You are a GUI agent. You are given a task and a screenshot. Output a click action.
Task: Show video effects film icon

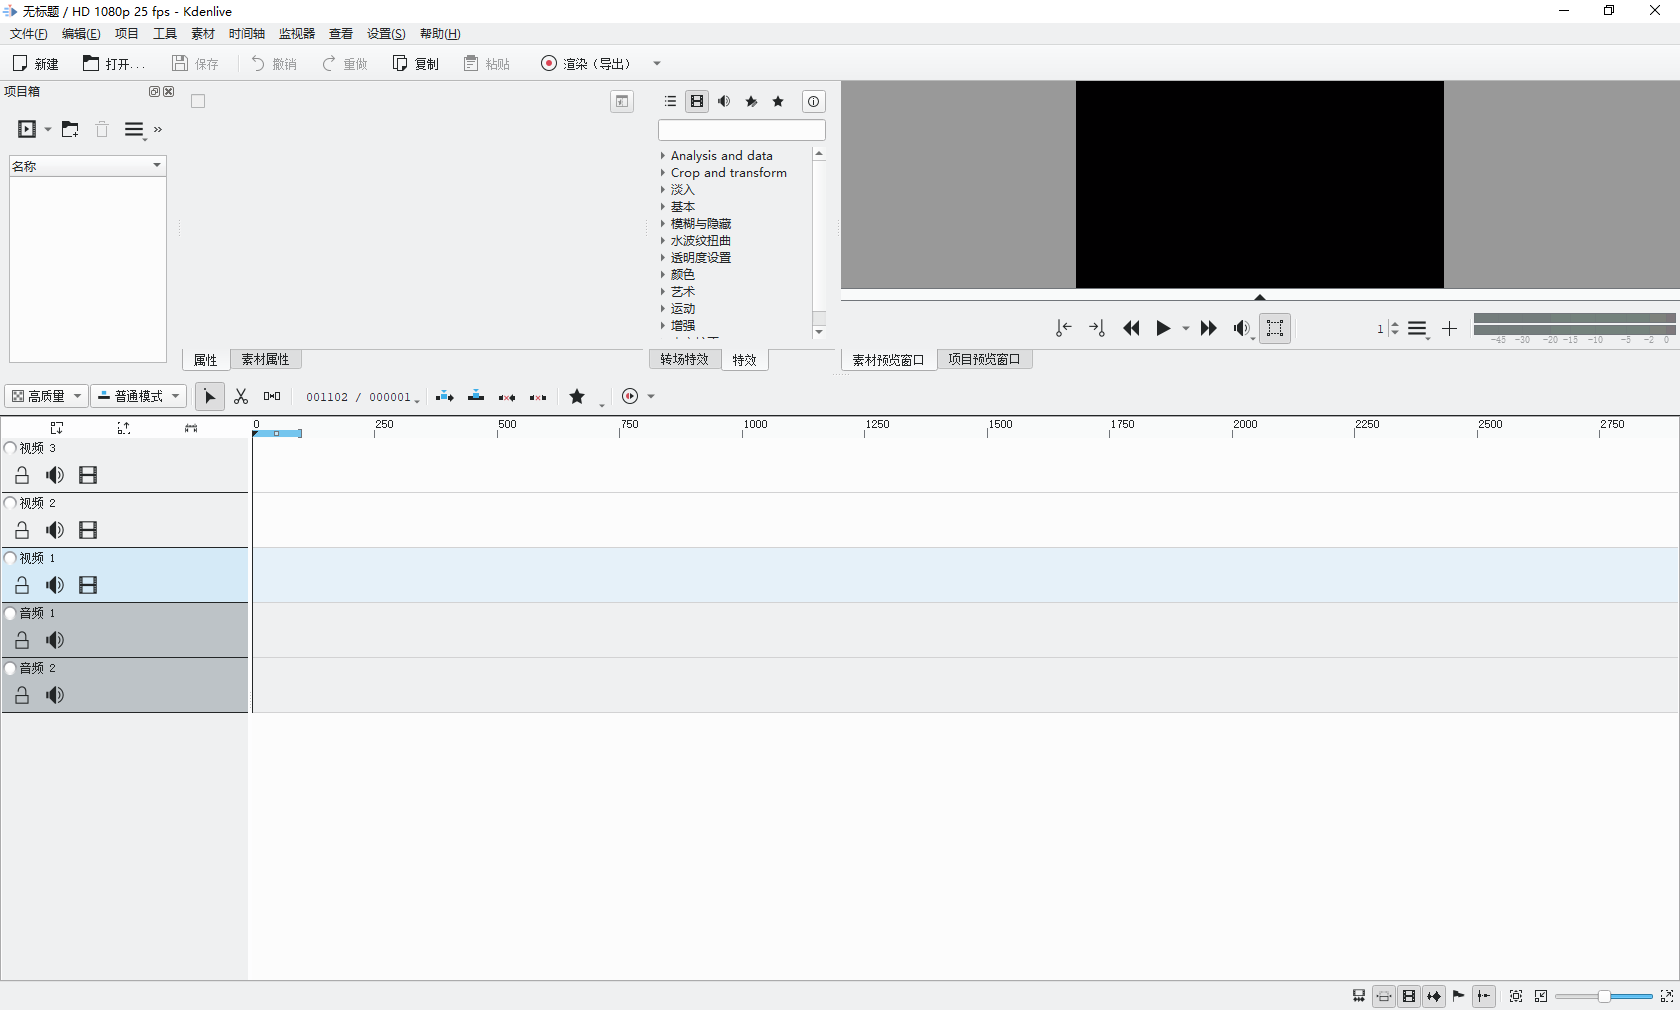697,101
